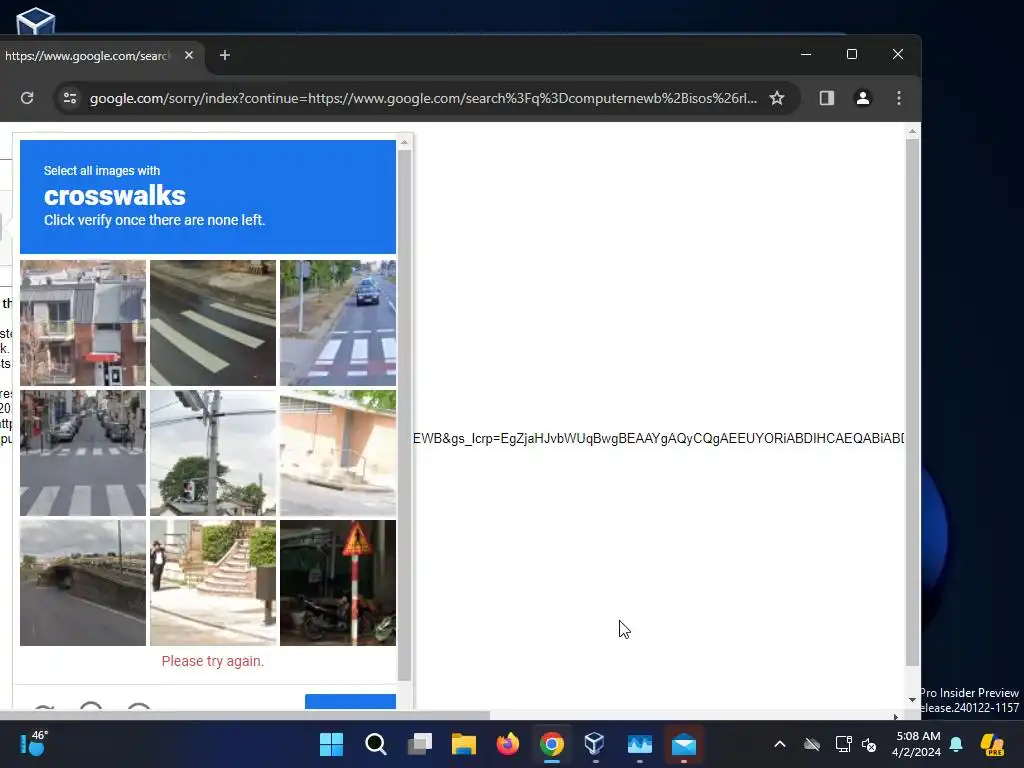Click the horizontal scrollbar right arrow
This screenshot has height=768, width=1024.
pyautogui.click(x=895, y=716)
